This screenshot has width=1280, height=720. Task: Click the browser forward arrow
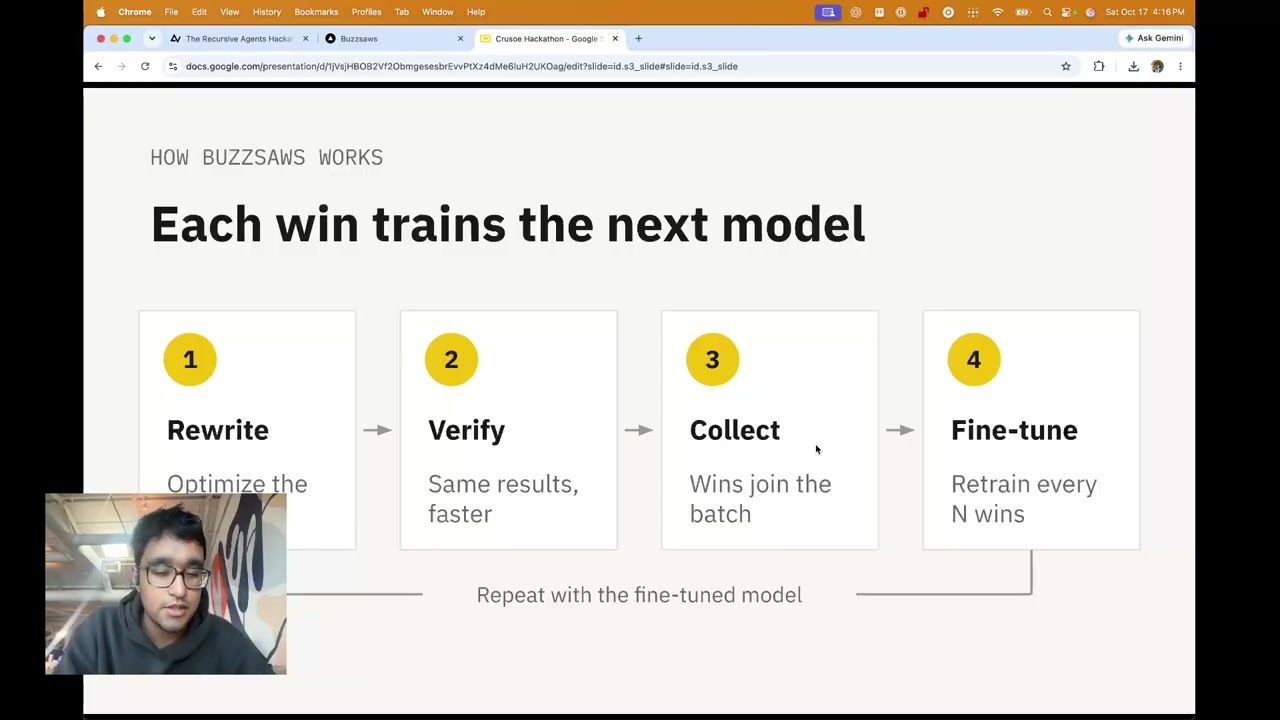pos(121,66)
